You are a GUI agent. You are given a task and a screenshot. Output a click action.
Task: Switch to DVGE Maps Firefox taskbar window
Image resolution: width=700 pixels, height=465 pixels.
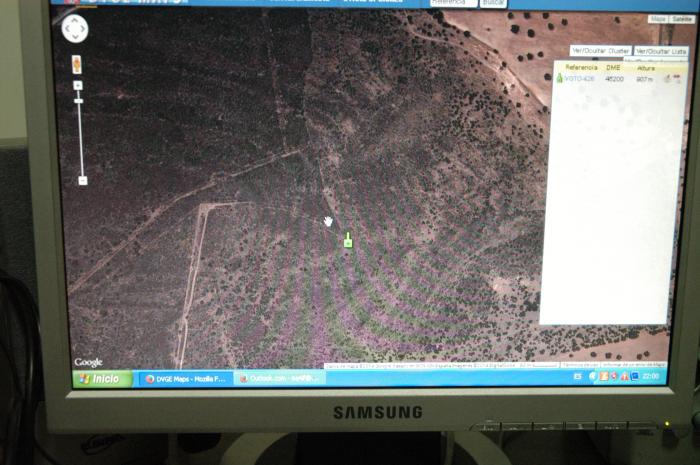185,379
